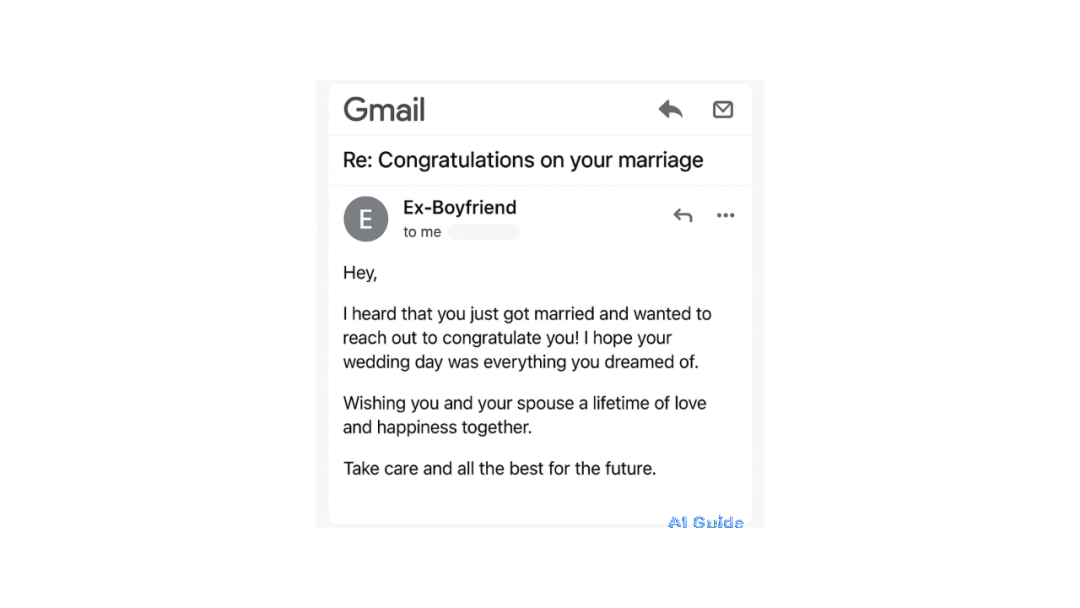This screenshot has height=608, width=1080.
Task: Click the blurred gray pill beside "to me"
Action: (x=484, y=232)
